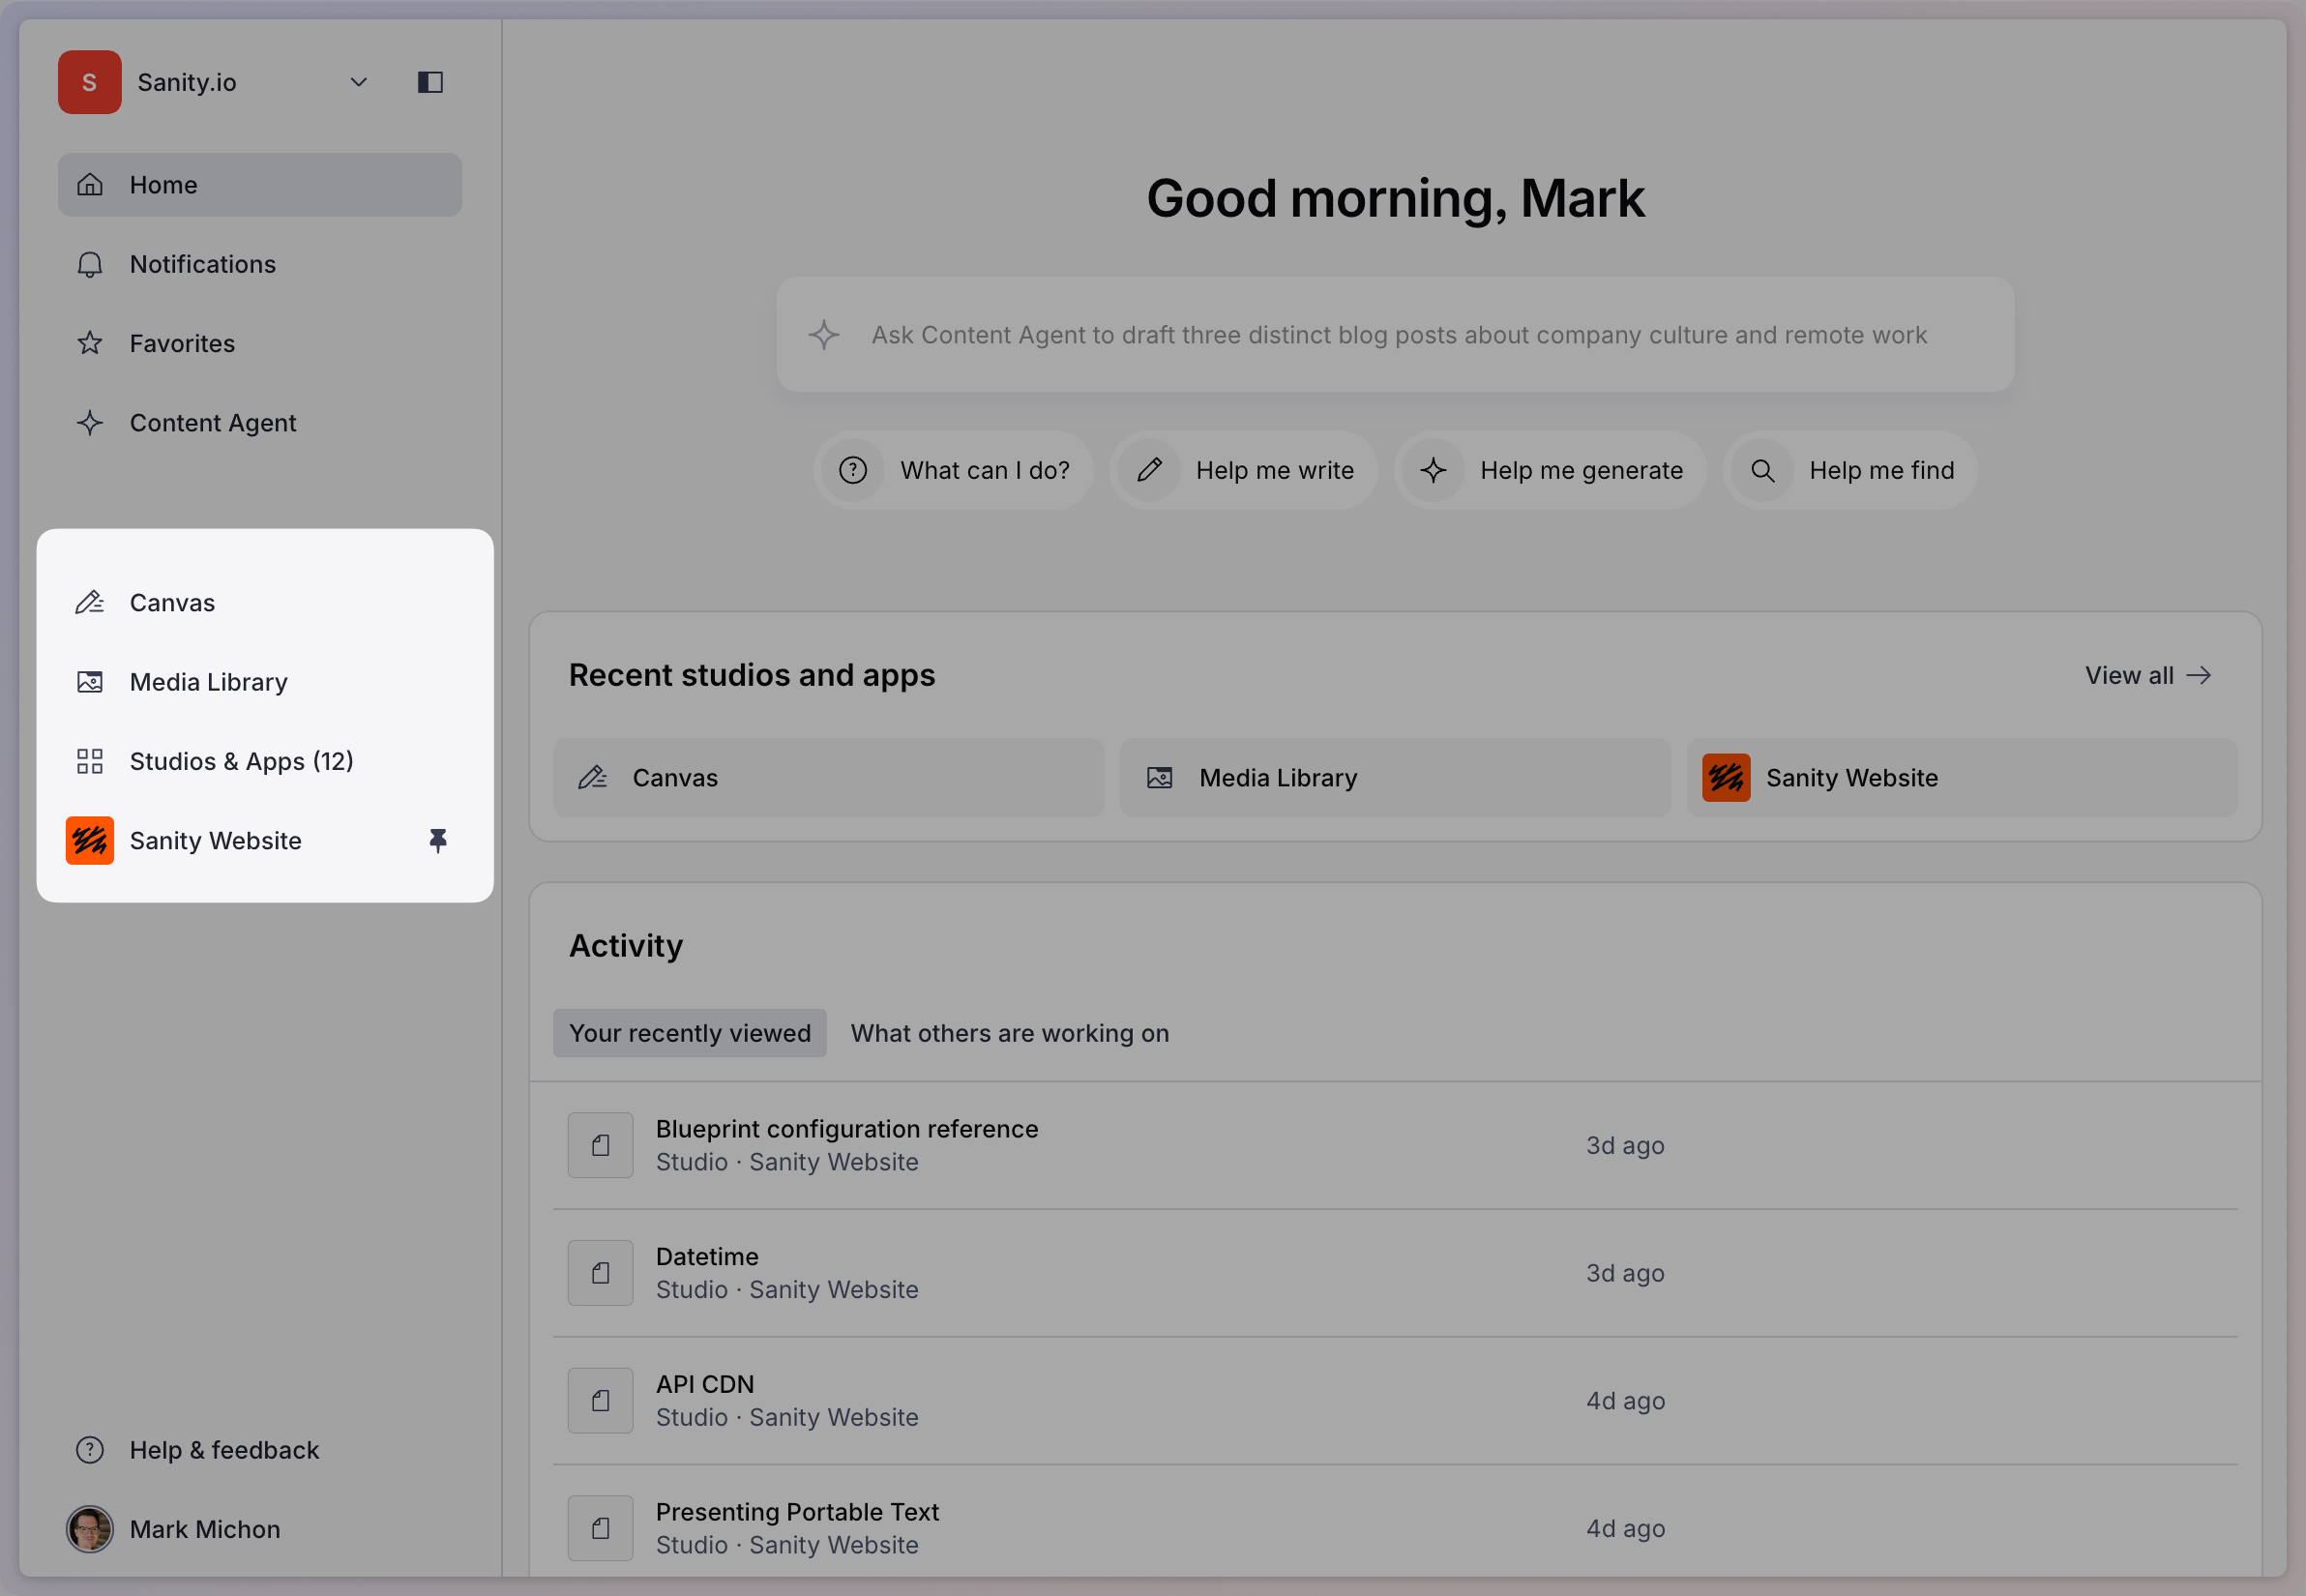Image resolution: width=2306 pixels, height=1596 pixels.
Task: Open Notifications bell in sidebar
Action: (260, 264)
